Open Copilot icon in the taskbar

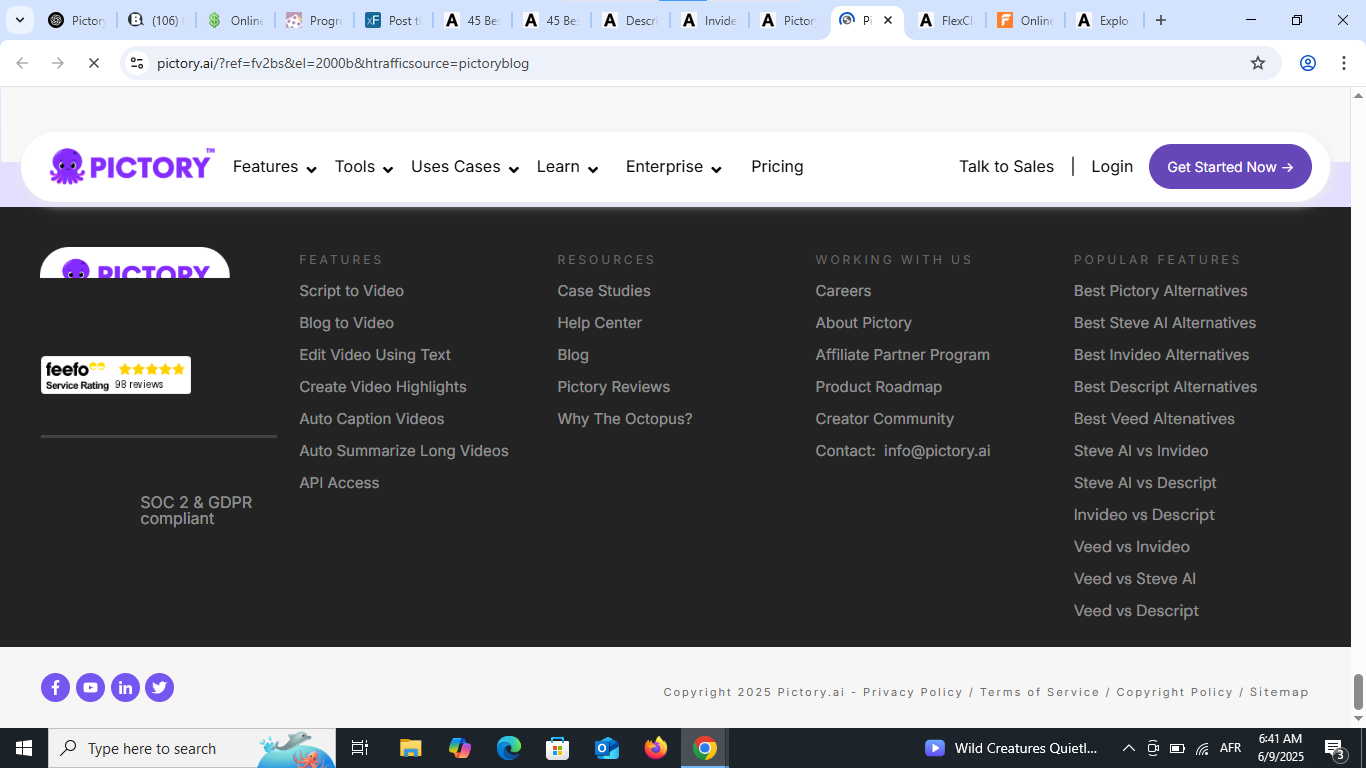(x=460, y=748)
